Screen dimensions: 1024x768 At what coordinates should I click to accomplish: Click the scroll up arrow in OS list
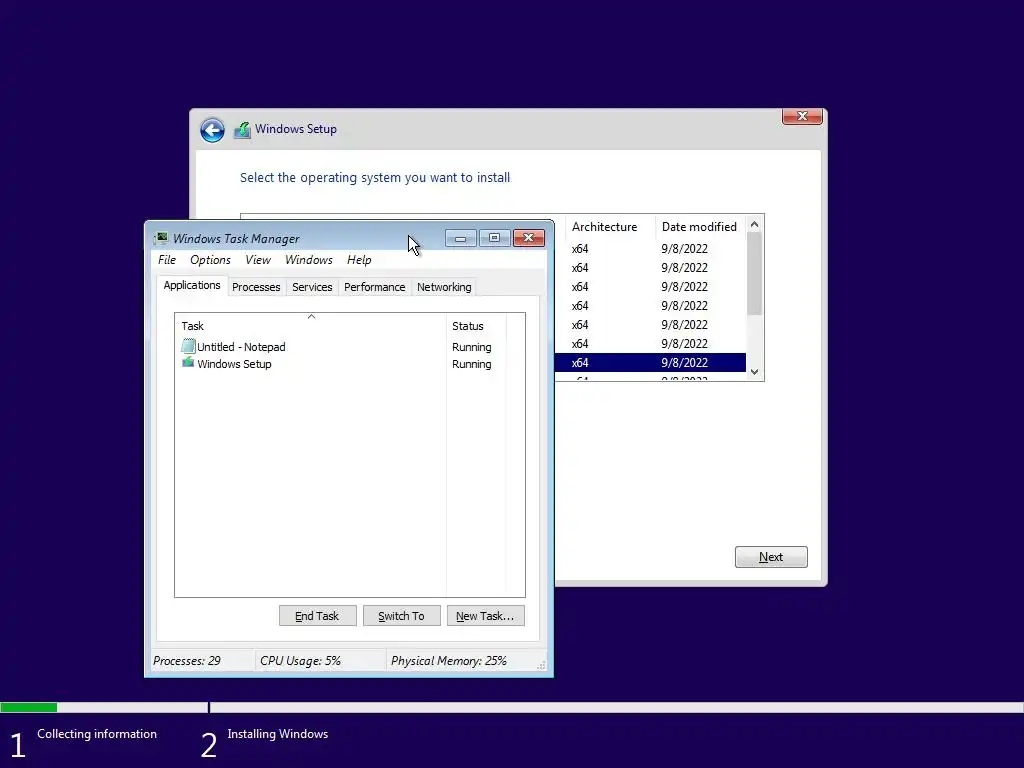click(754, 224)
